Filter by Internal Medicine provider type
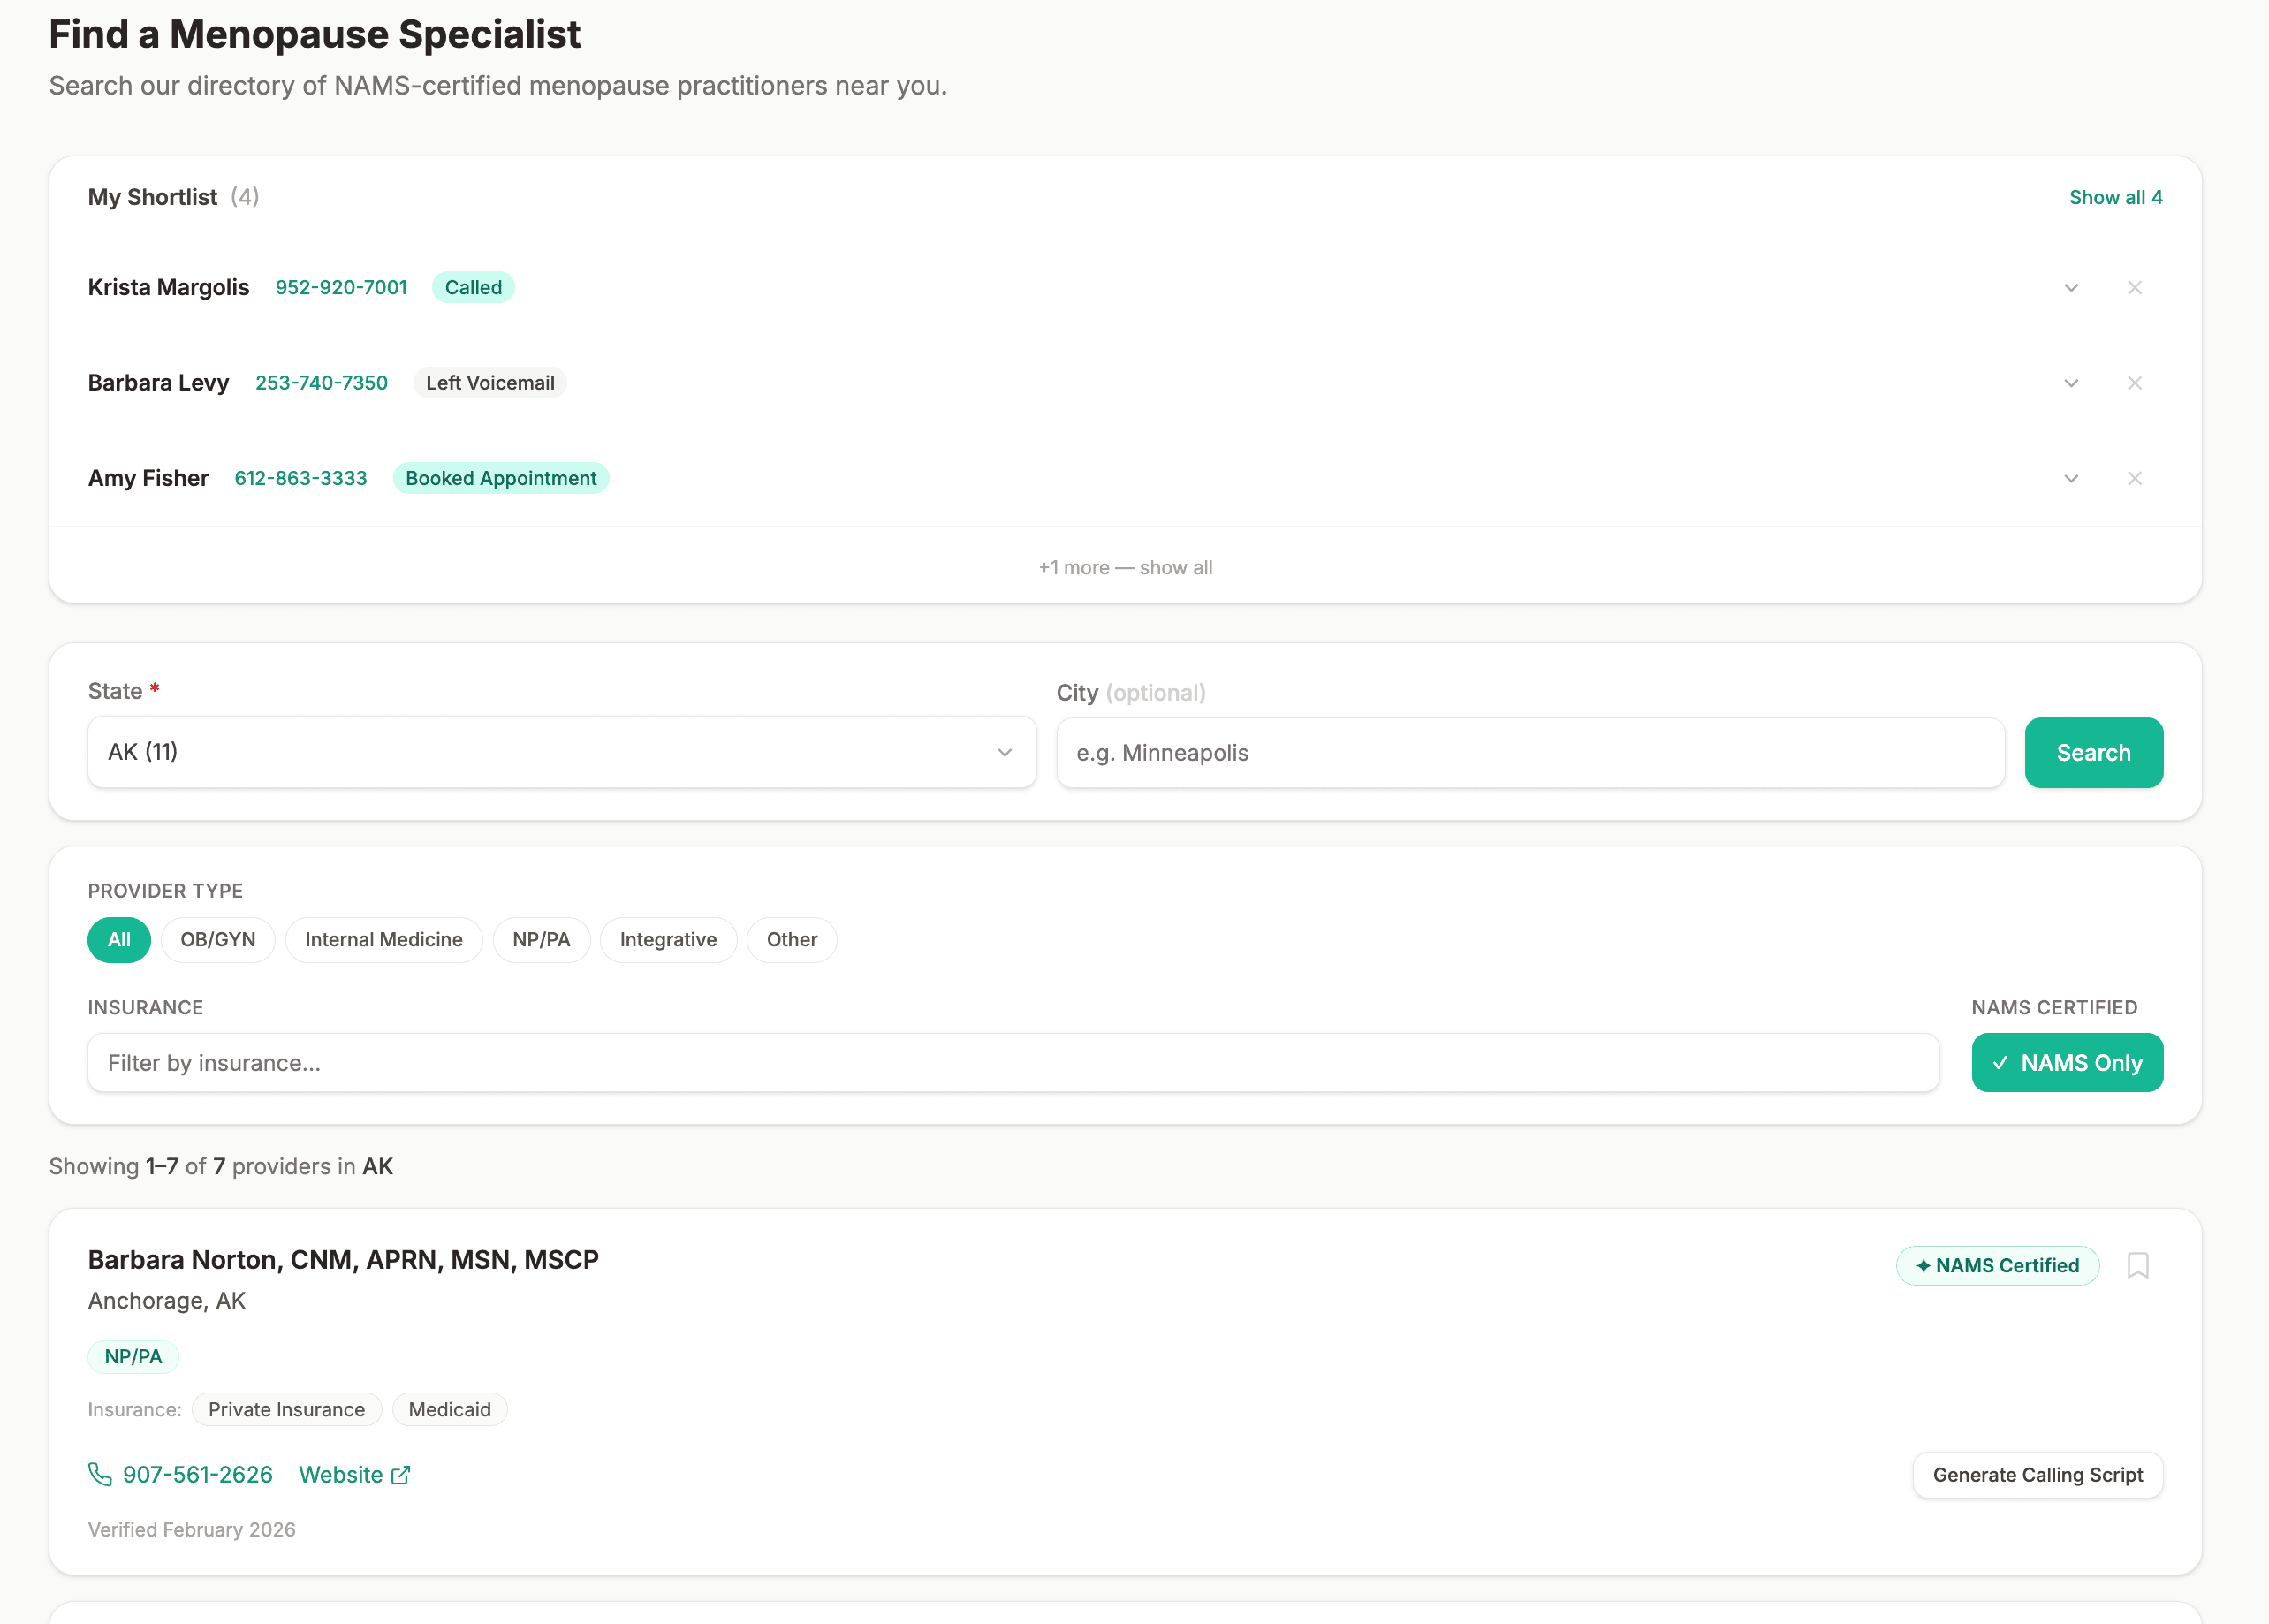Viewport: 2269px width, 1624px height. 384,939
